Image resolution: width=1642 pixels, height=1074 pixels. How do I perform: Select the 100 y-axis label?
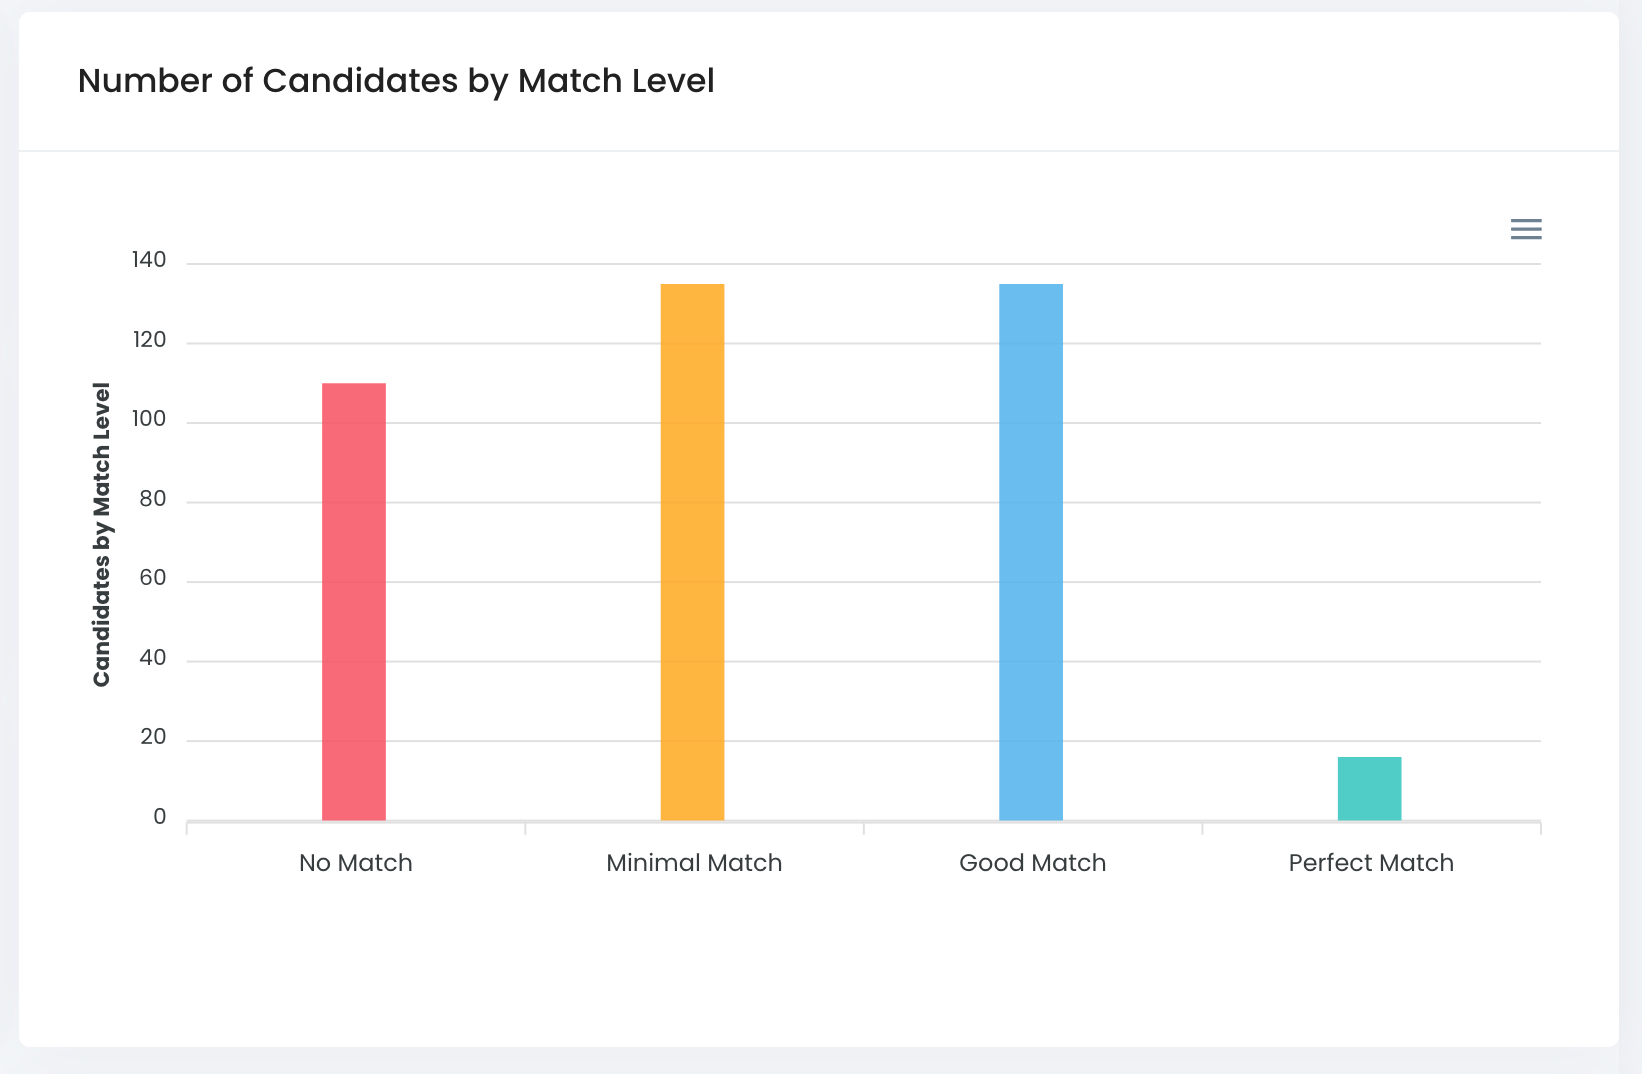[x=149, y=419]
